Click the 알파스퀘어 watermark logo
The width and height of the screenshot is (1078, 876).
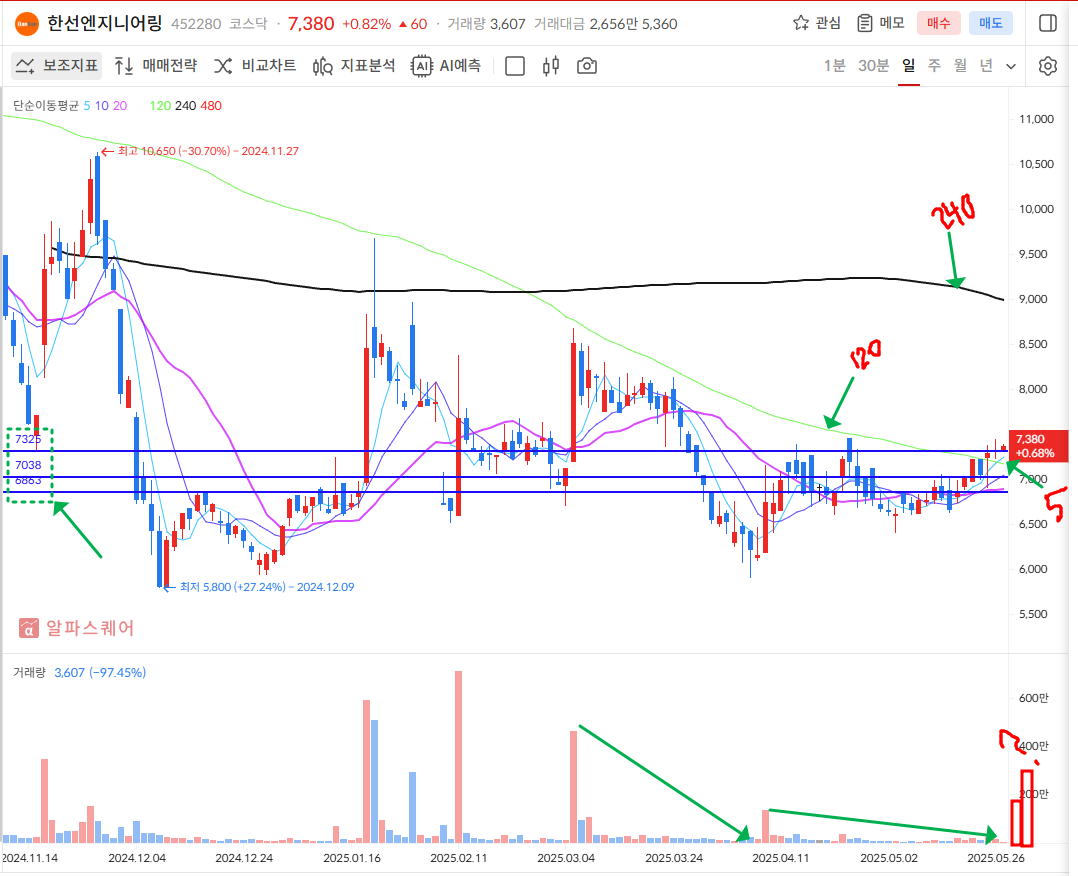[77, 628]
